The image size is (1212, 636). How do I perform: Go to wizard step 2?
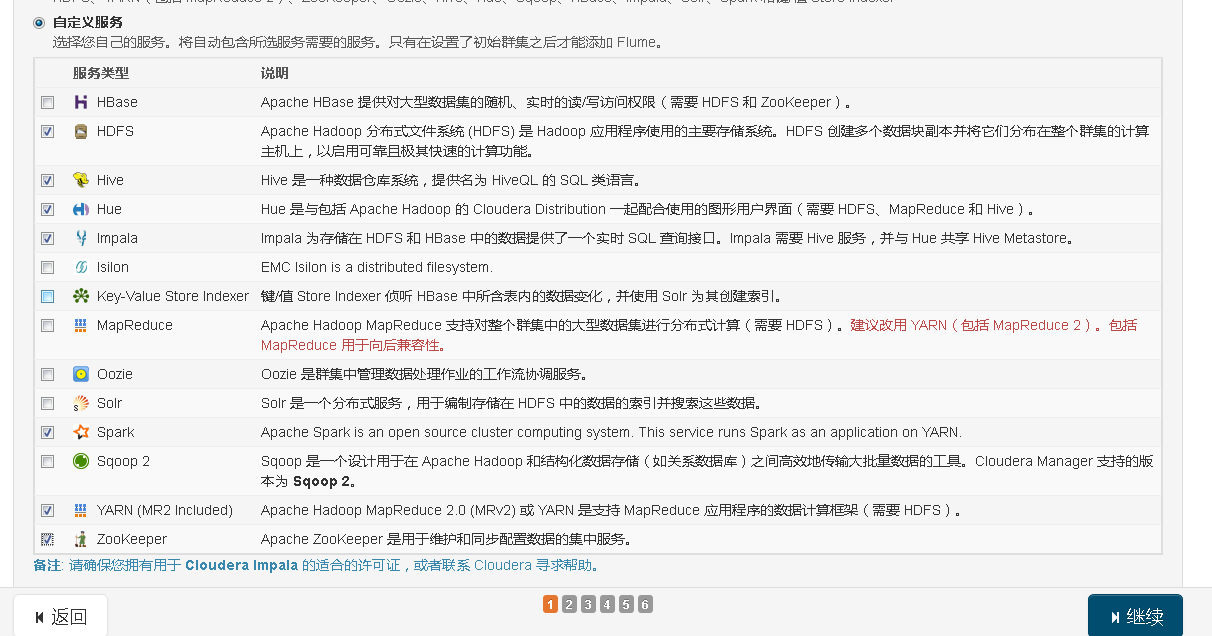tap(569, 604)
